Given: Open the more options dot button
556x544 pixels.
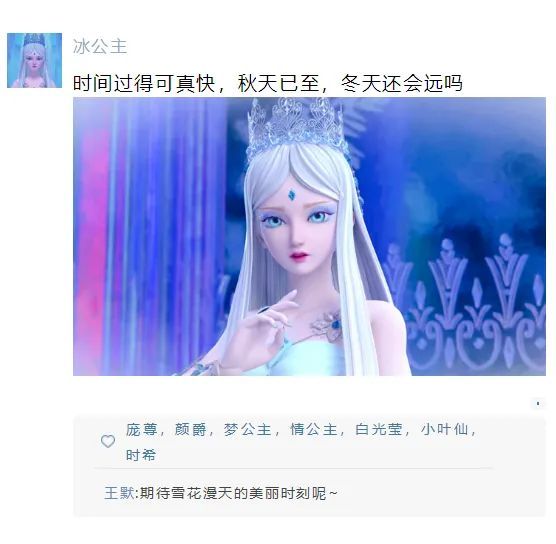Looking at the screenshot, I should [538, 404].
